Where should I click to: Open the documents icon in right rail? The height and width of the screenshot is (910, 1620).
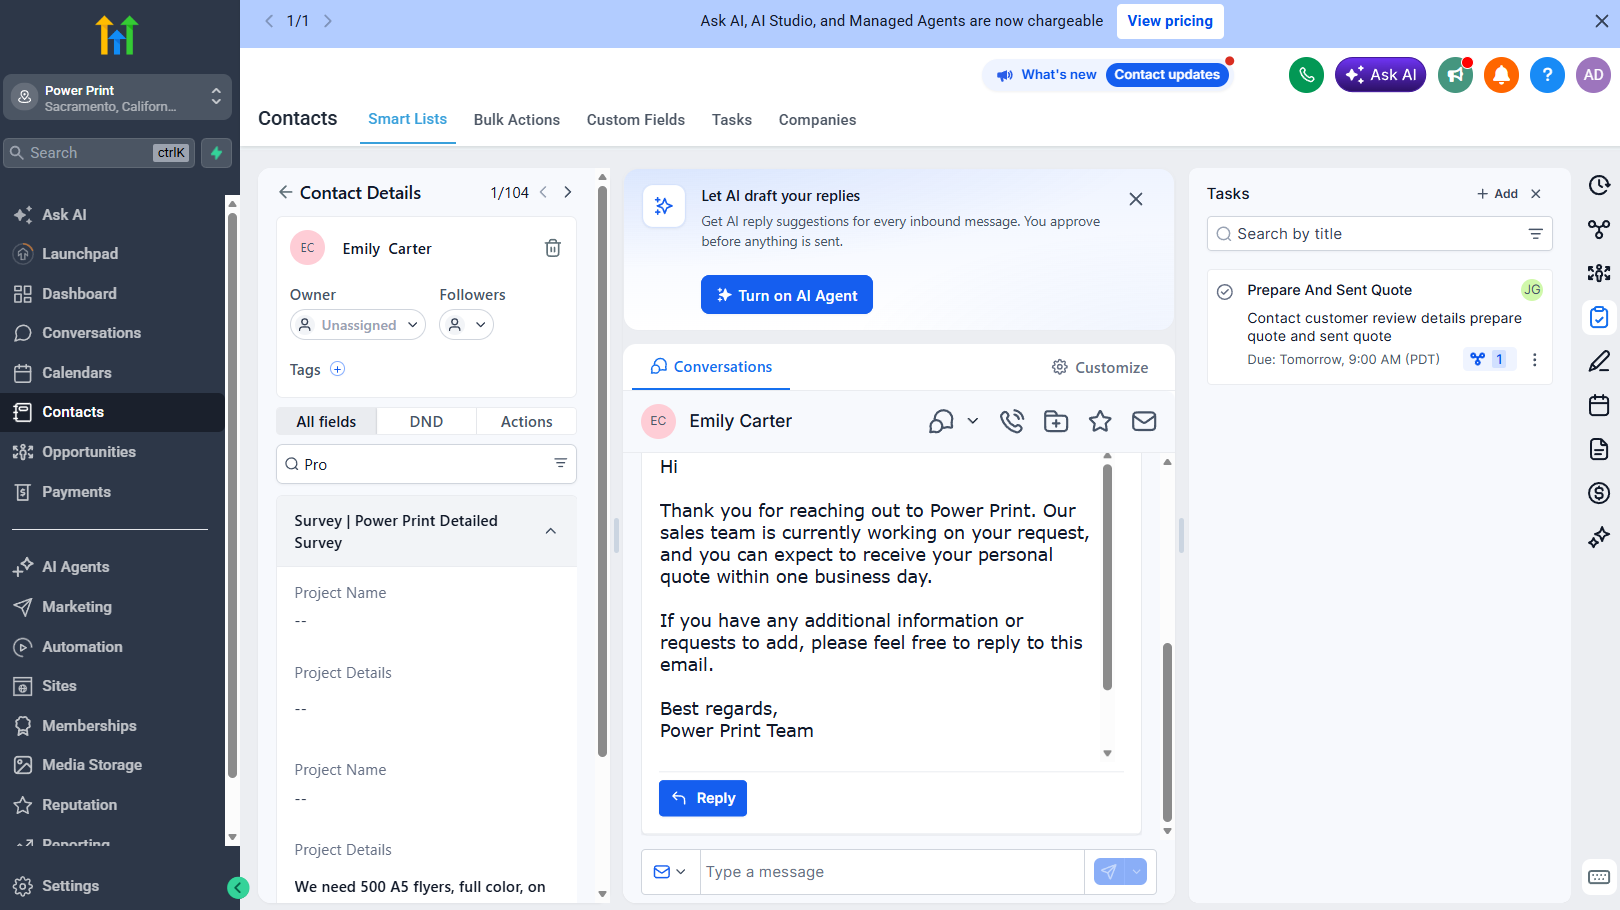[x=1599, y=449]
